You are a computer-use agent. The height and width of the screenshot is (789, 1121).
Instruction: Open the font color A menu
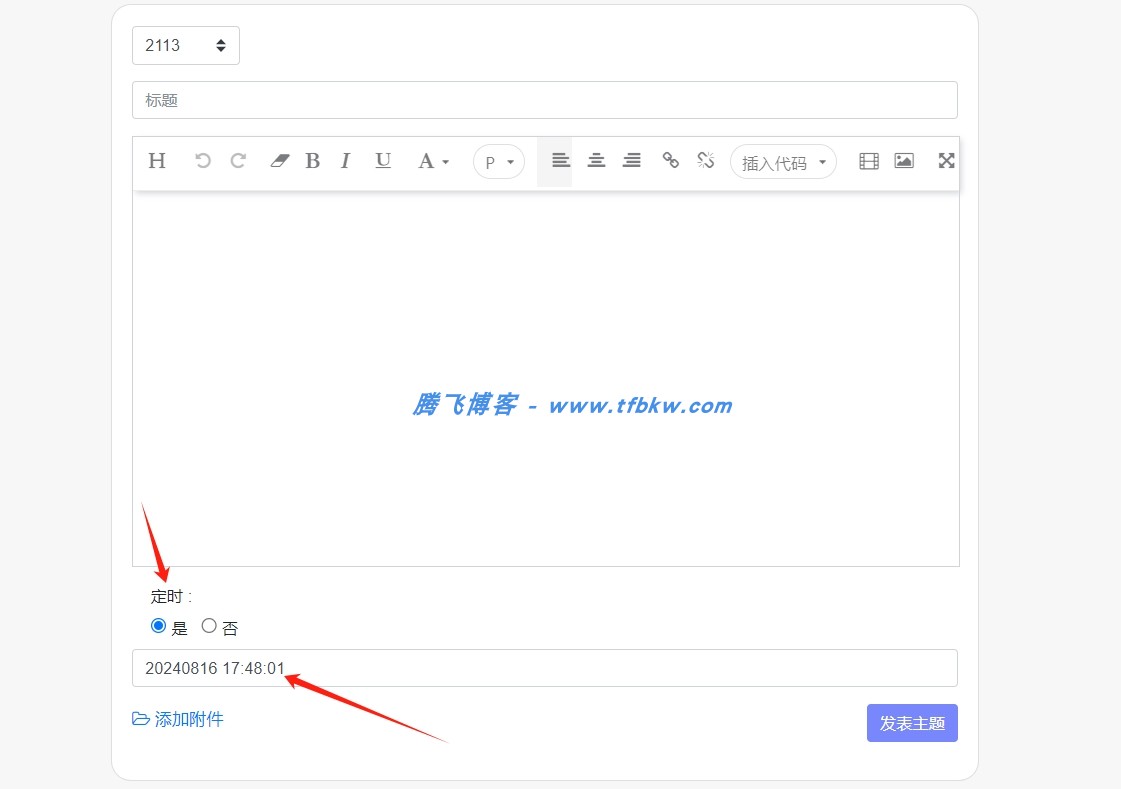[x=433, y=161]
